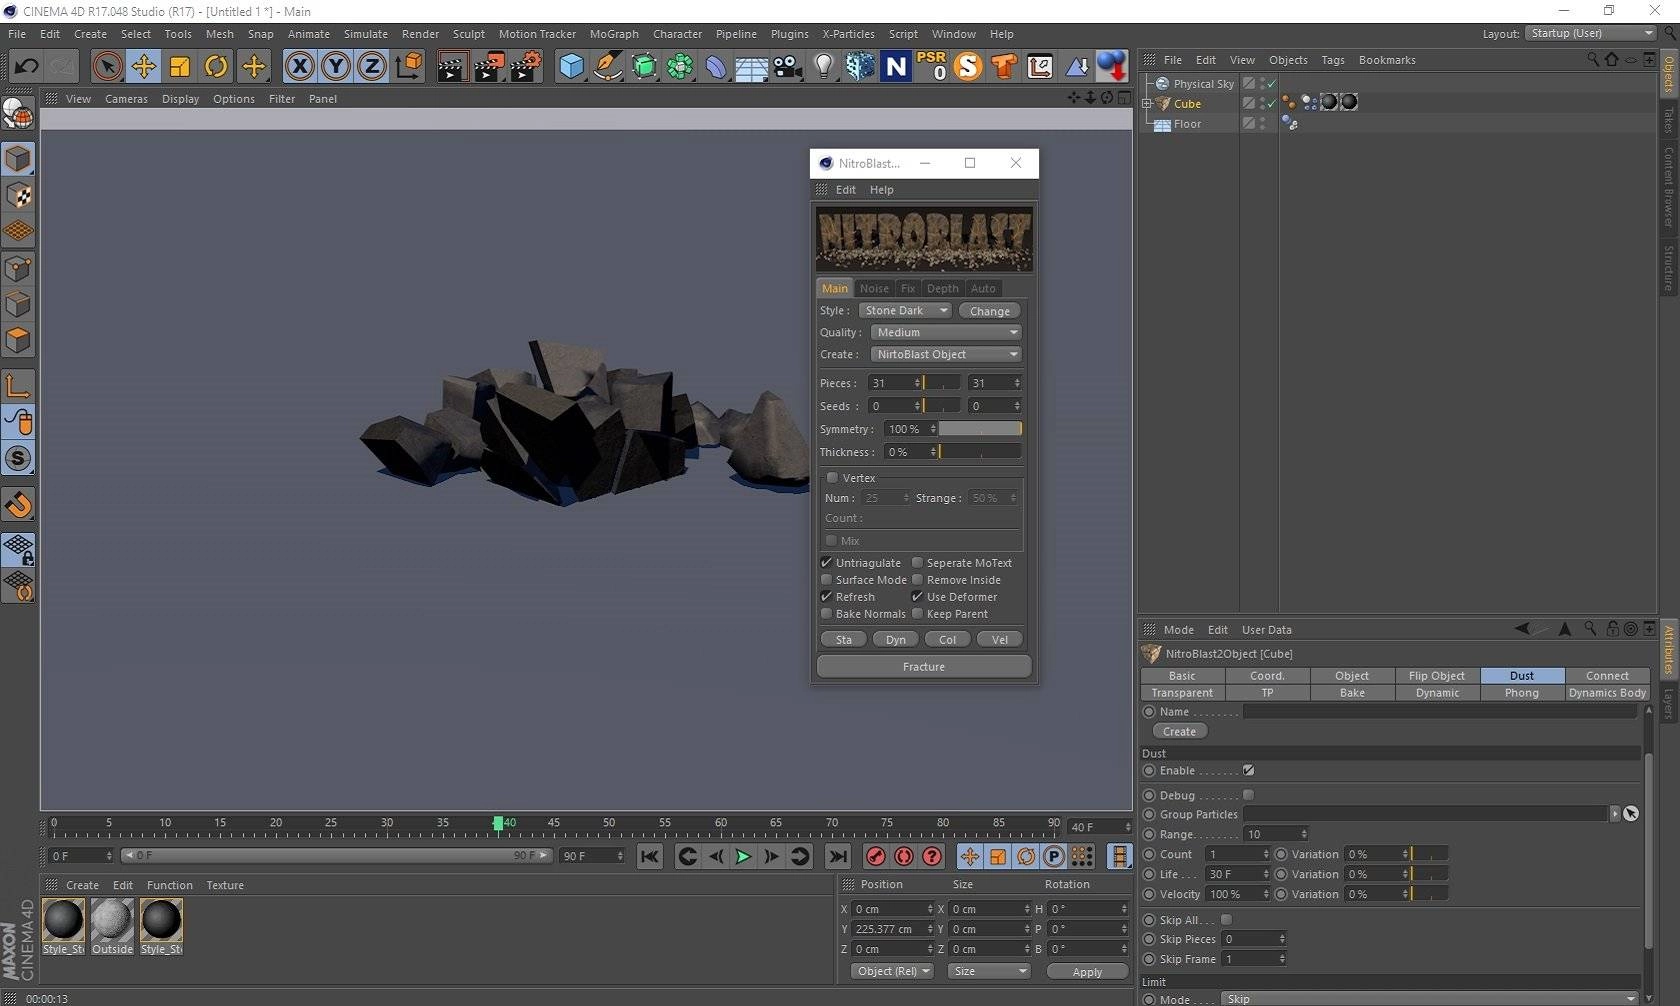Open the Camera object icon

(788, 67)
